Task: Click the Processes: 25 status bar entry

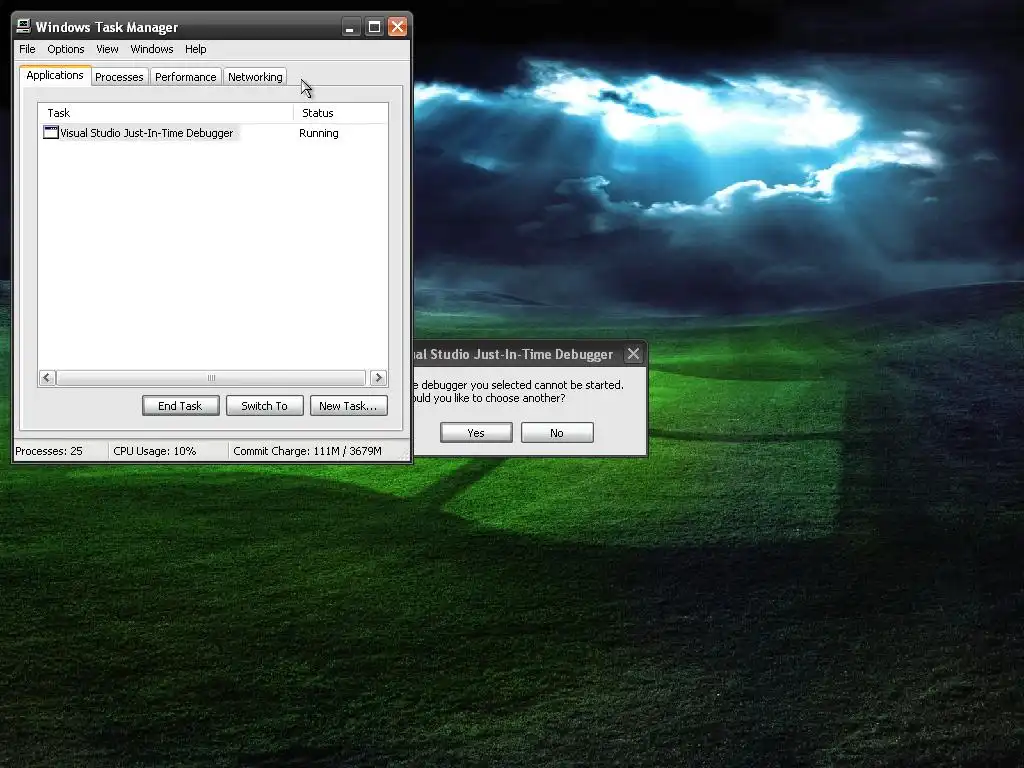Action: [x=61, y=451]
